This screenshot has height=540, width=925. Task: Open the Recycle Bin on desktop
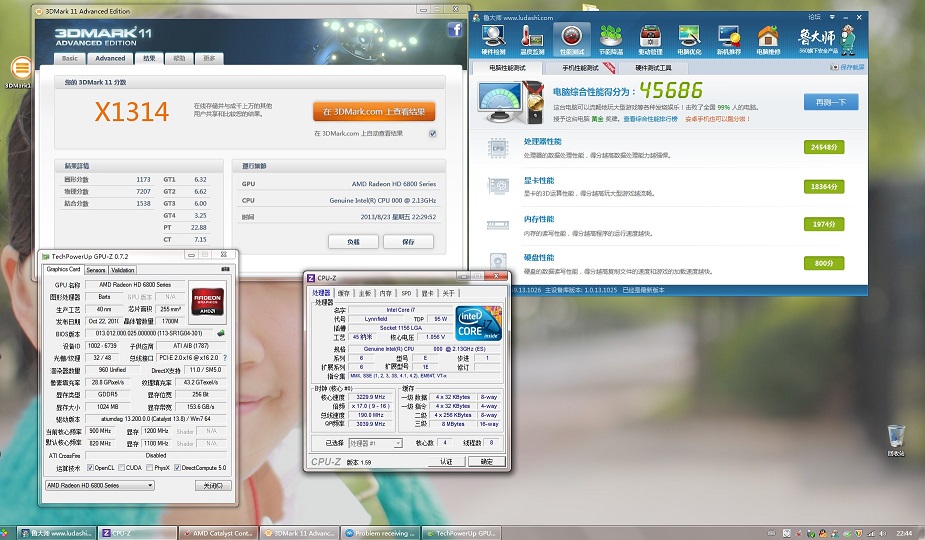(896, 440)
